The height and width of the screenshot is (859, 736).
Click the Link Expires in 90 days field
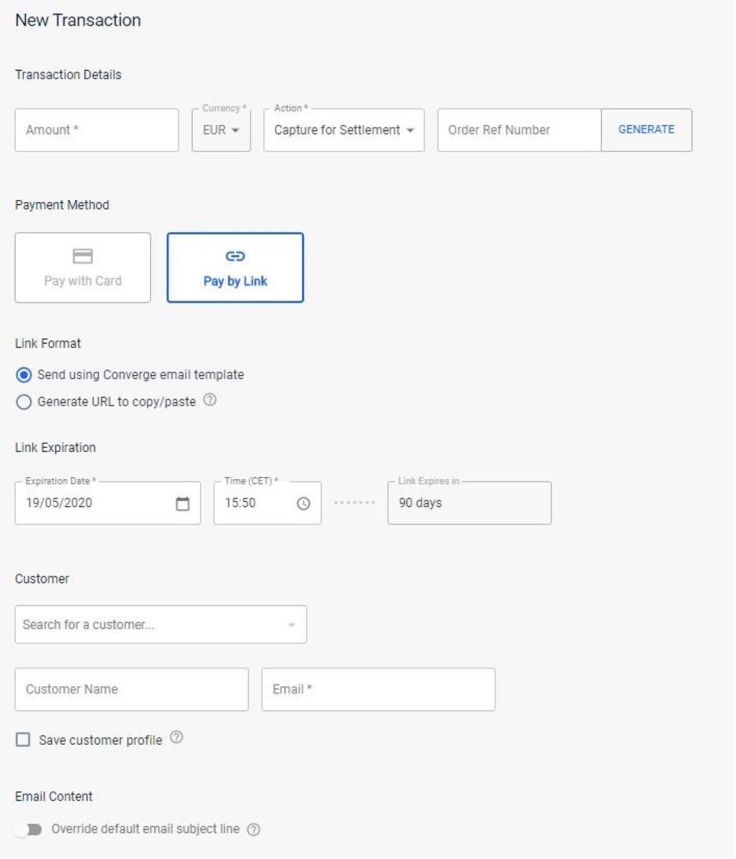point(469,503)
